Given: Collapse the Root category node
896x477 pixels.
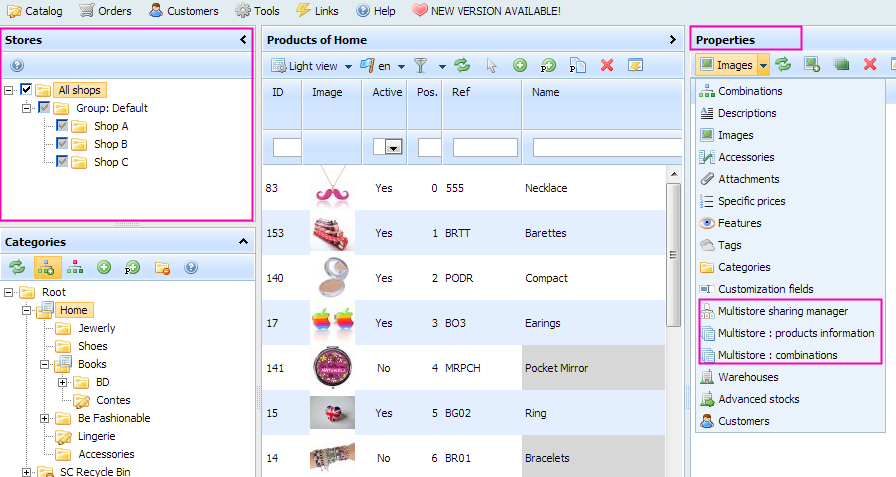Looking at the screenshot, I should [9, 292].
